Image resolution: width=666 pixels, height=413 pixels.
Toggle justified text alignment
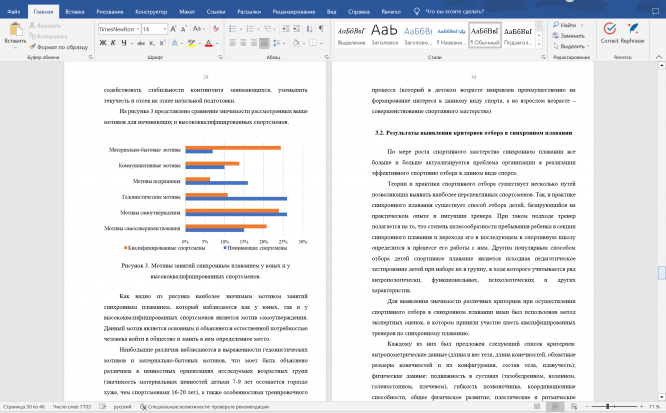coord(264,43)
